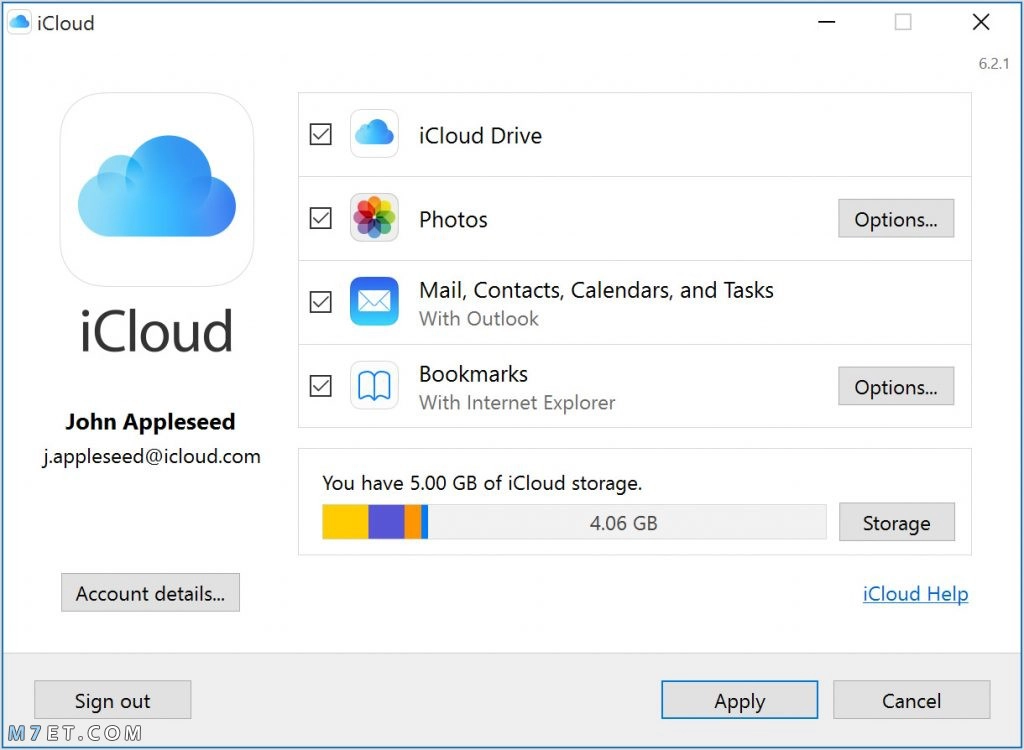1024x750 pixels.
Task: Select the iCloud Drive label
Action: (x=481, y=135)
